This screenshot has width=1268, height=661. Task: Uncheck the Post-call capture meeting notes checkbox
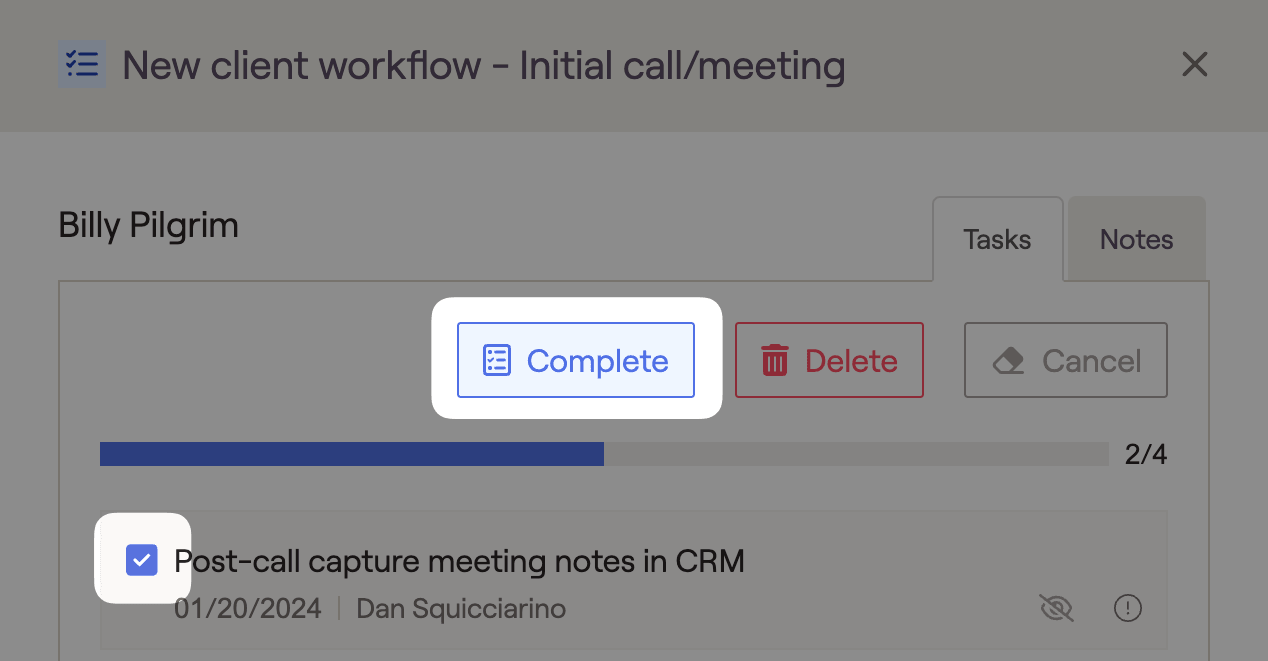pyautogui.click(x=142, y=560)
